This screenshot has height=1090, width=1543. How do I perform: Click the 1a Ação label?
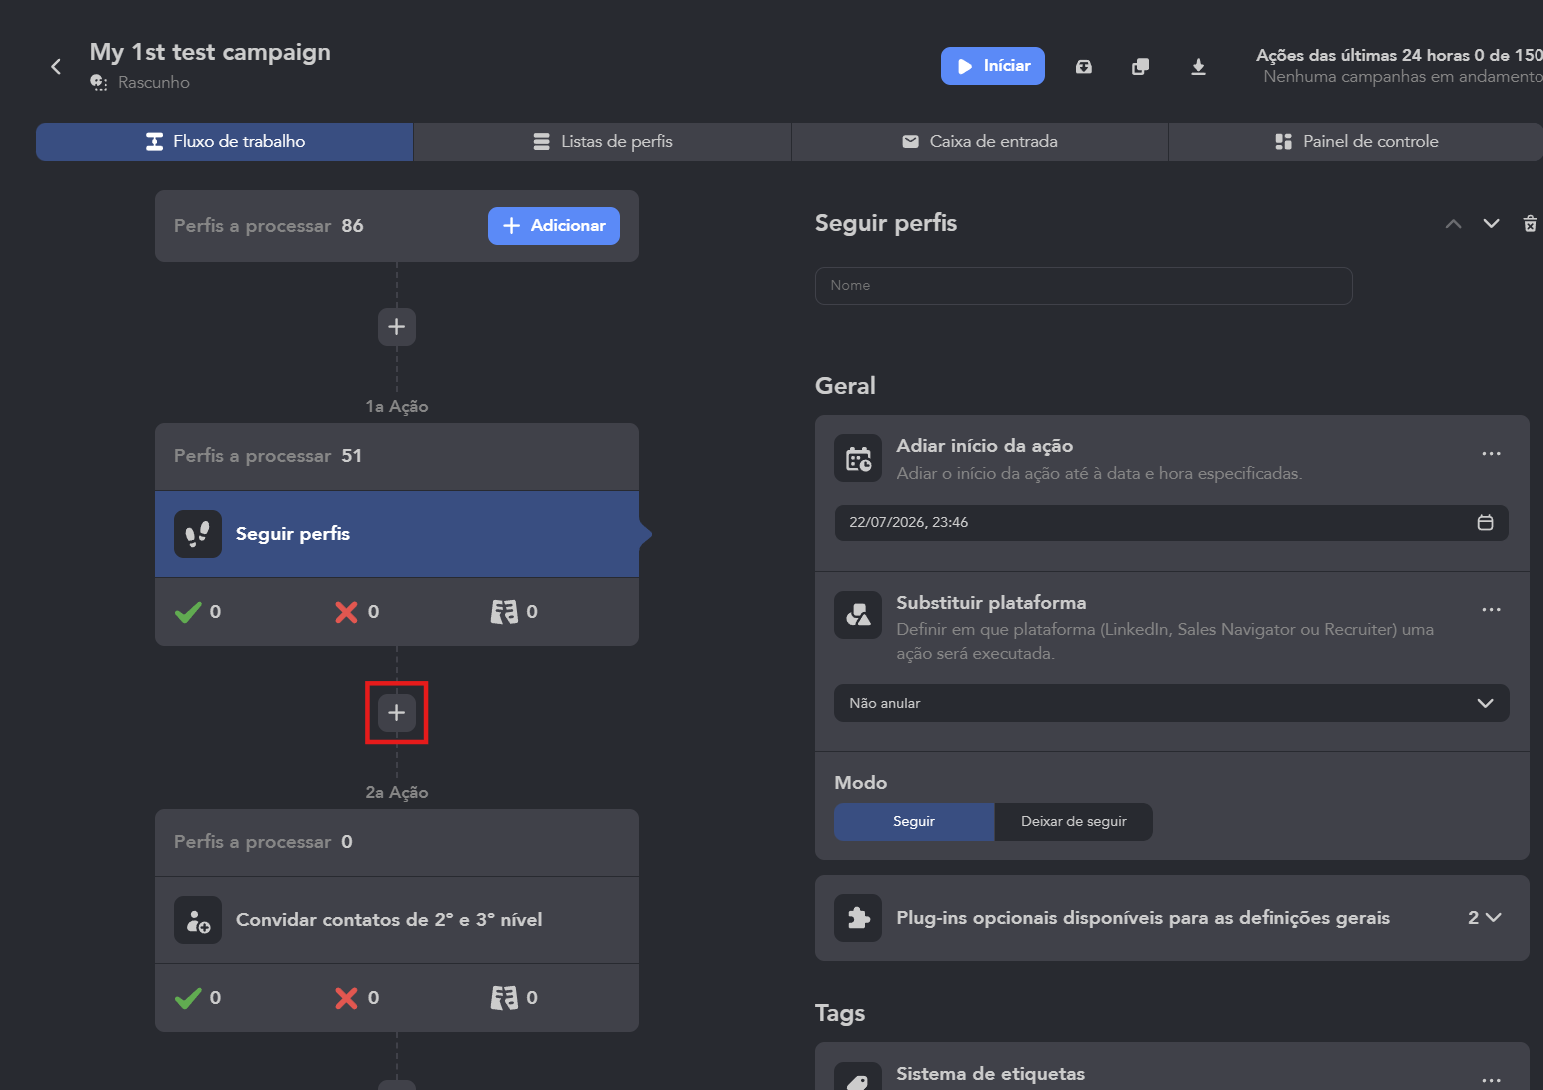(x=397, y=407)
